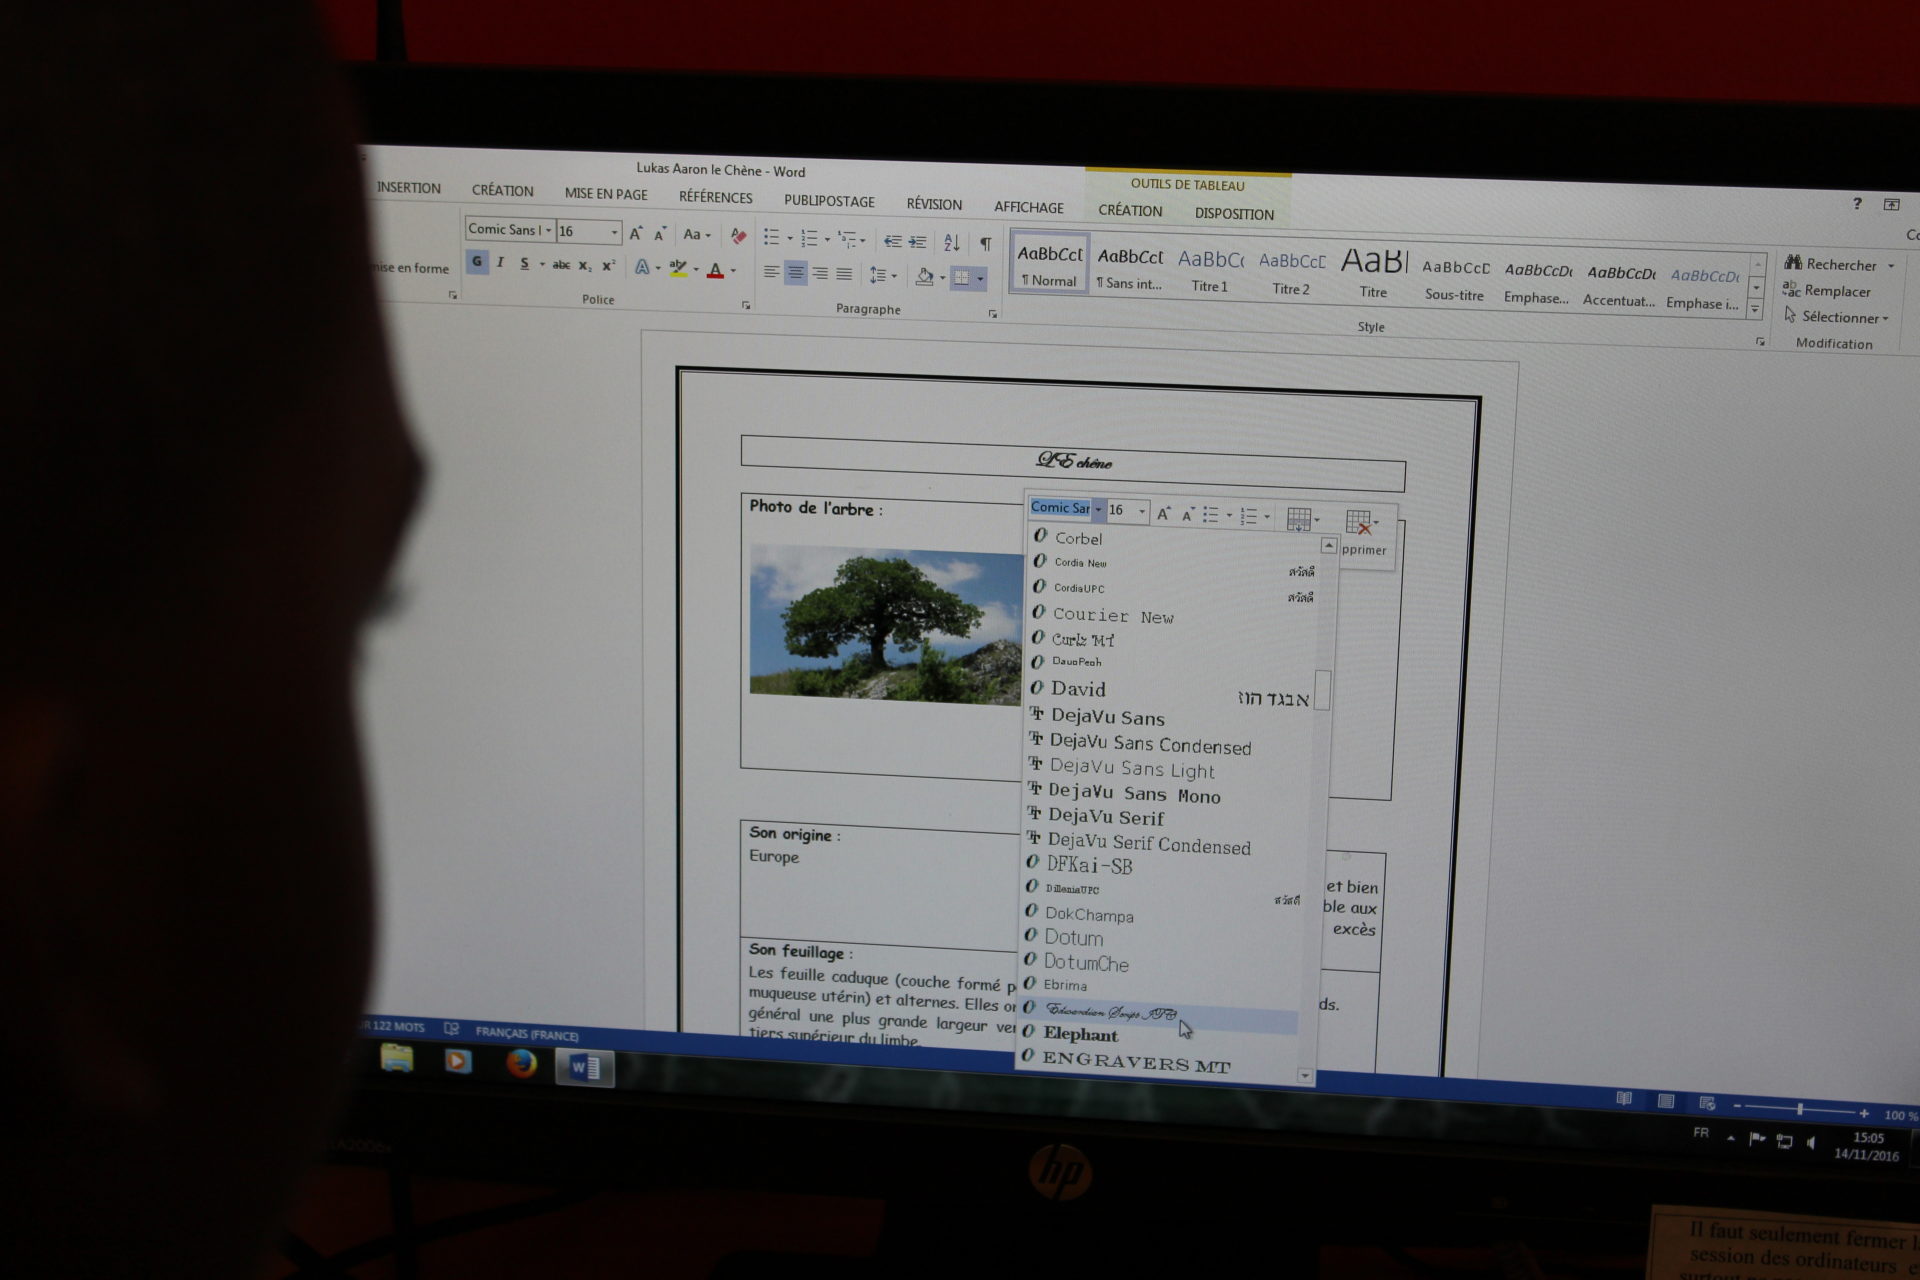1920x1280 pixels.
Task: Expand the styles gallery
Action: (1755, 310)
